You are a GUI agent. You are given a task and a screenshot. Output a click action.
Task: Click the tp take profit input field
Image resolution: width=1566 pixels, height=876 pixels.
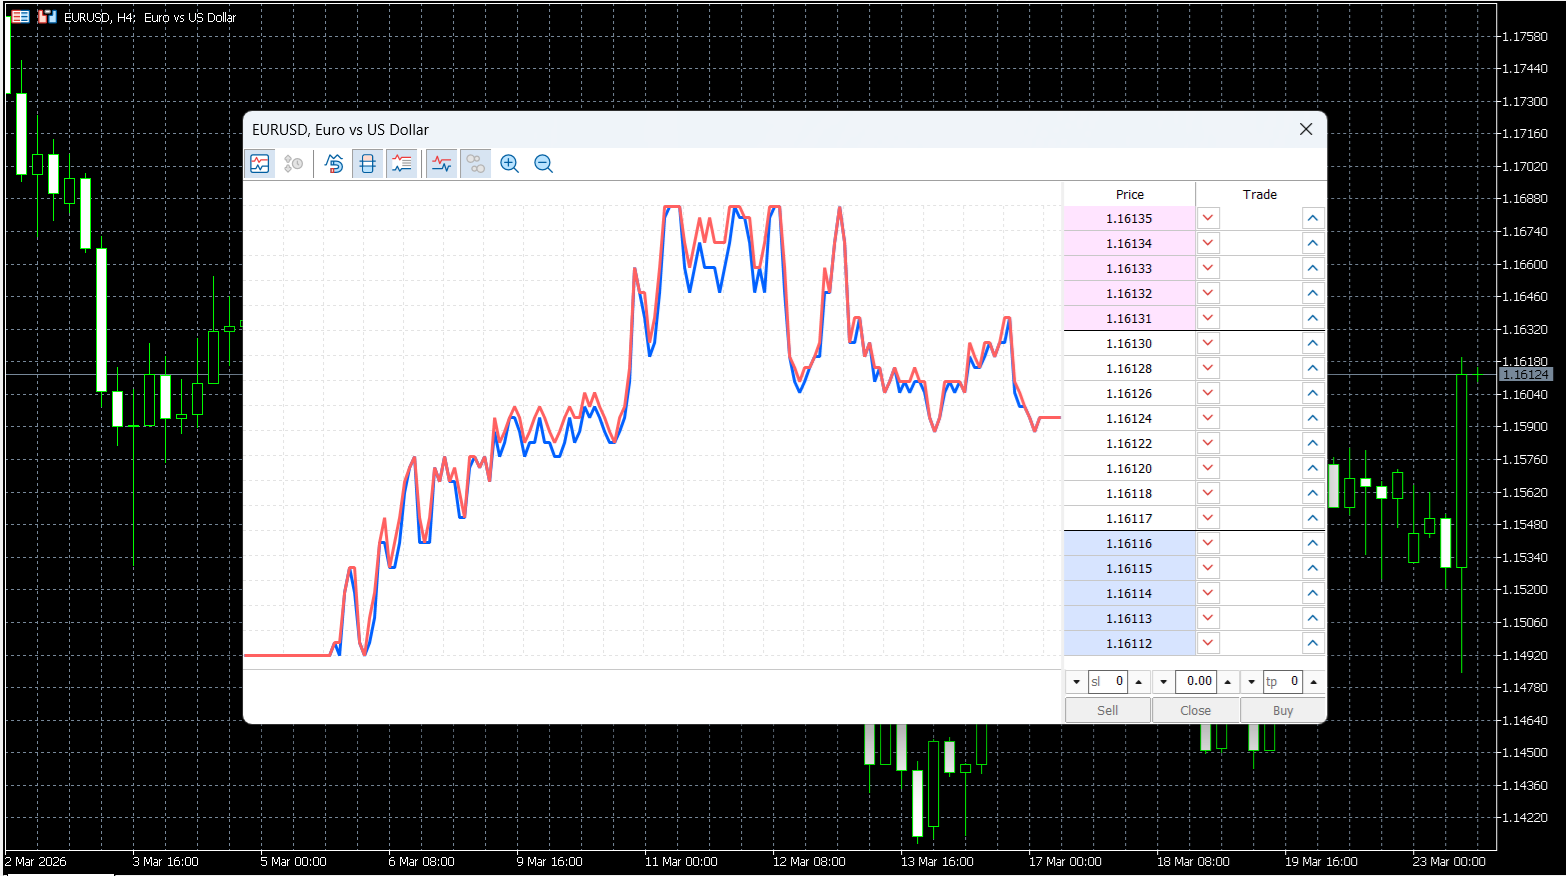point(1283,682)
